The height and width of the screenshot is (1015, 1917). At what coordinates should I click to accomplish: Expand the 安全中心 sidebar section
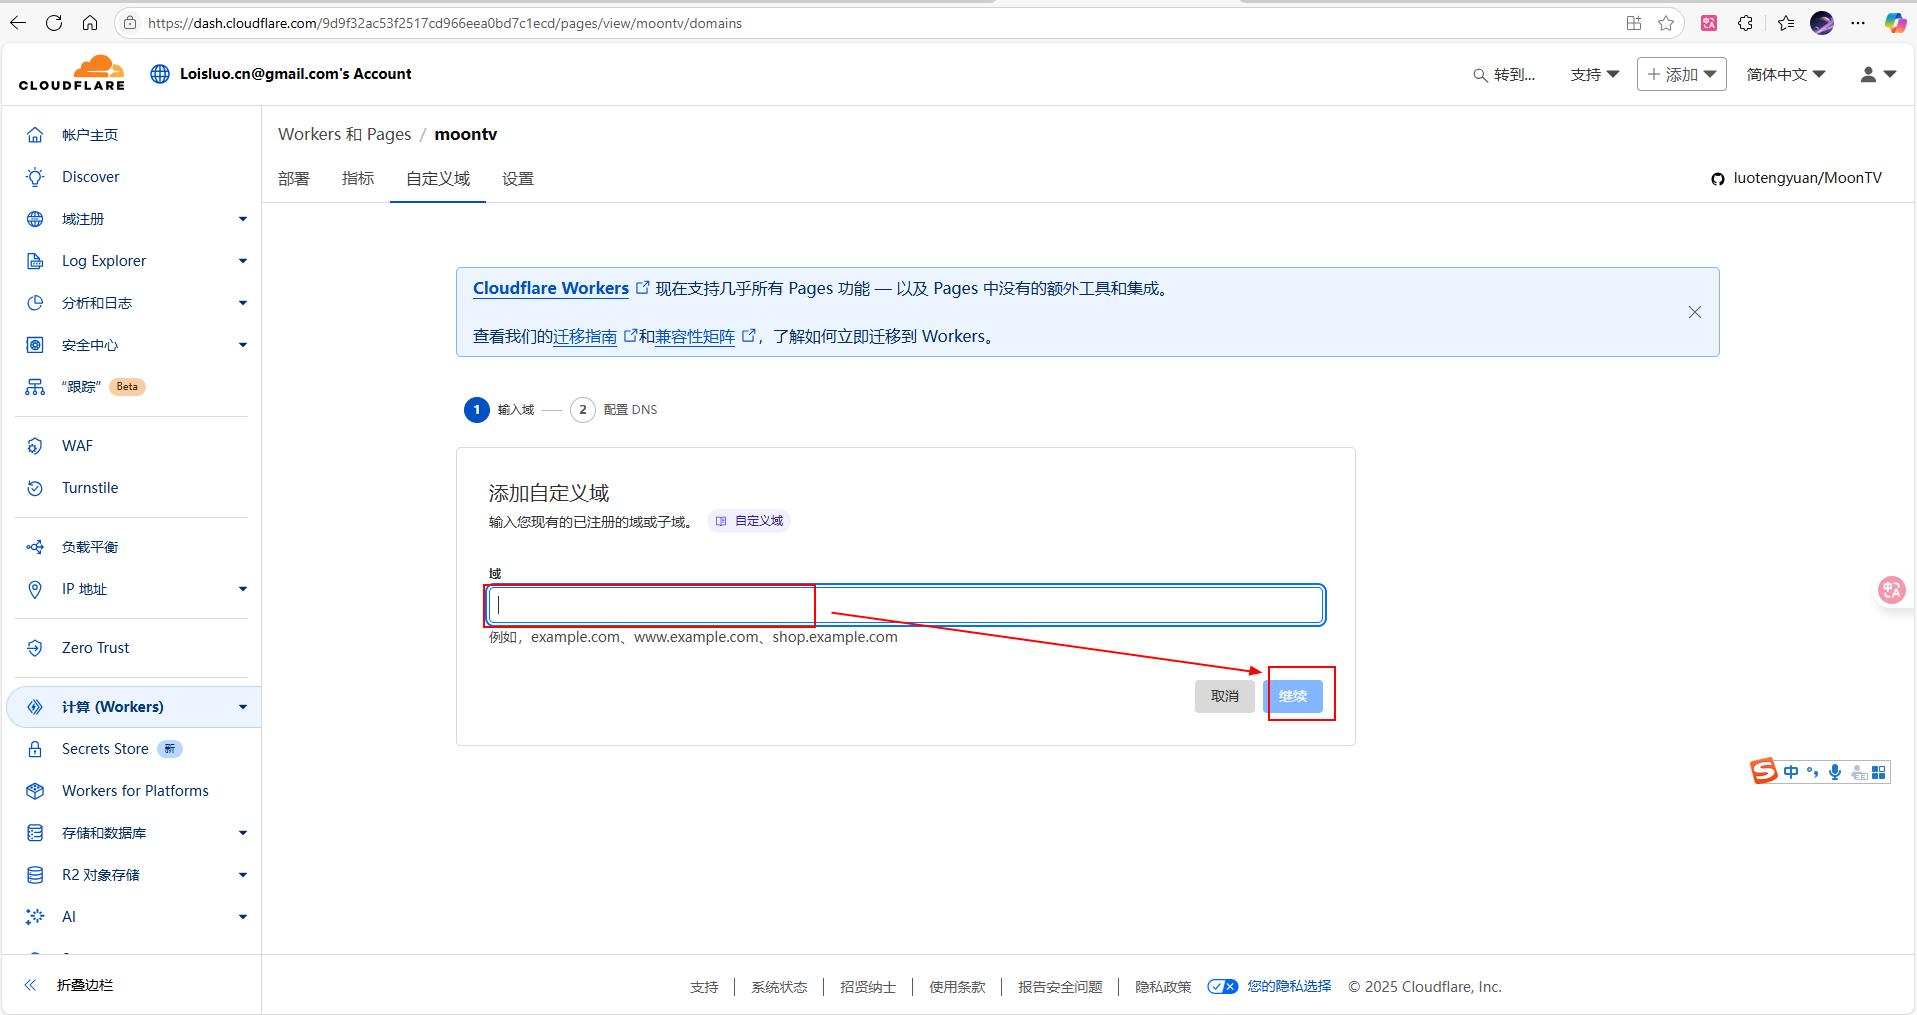[x=243, y=345]
